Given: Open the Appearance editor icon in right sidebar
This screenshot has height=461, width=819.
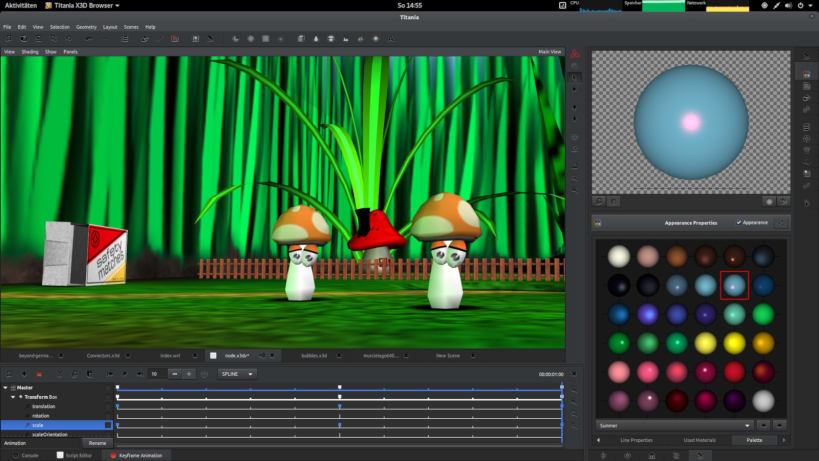Looking at the screenshot, I should [806, 74].
